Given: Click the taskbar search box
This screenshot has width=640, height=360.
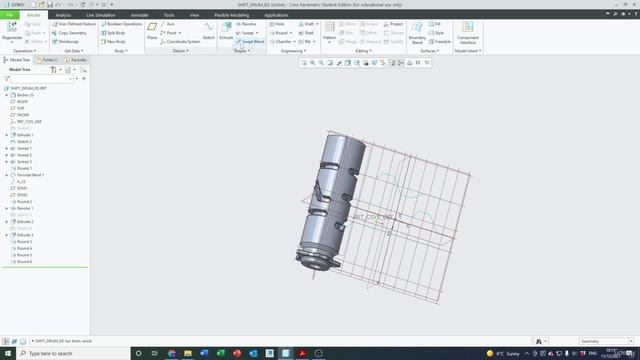Looking at the screenshot, I should click(73, 353).
